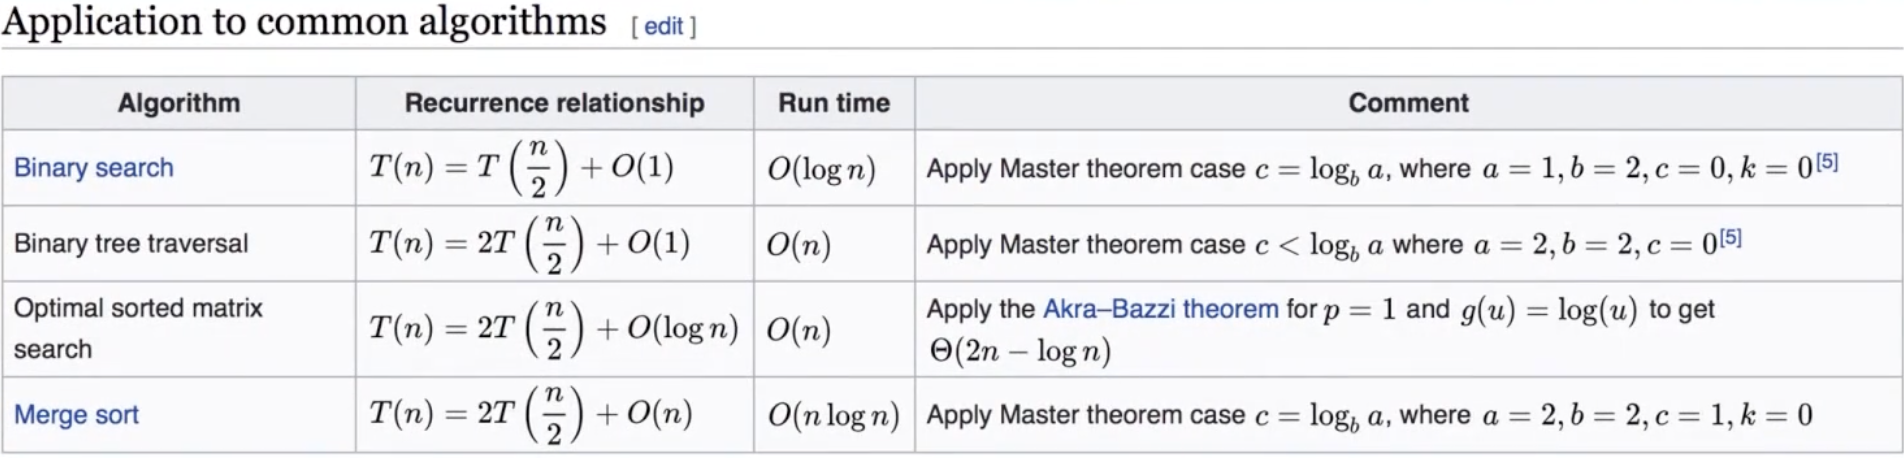
Task: Follow the Akra–Bazzi theorem link
Action: [1160, 309]
